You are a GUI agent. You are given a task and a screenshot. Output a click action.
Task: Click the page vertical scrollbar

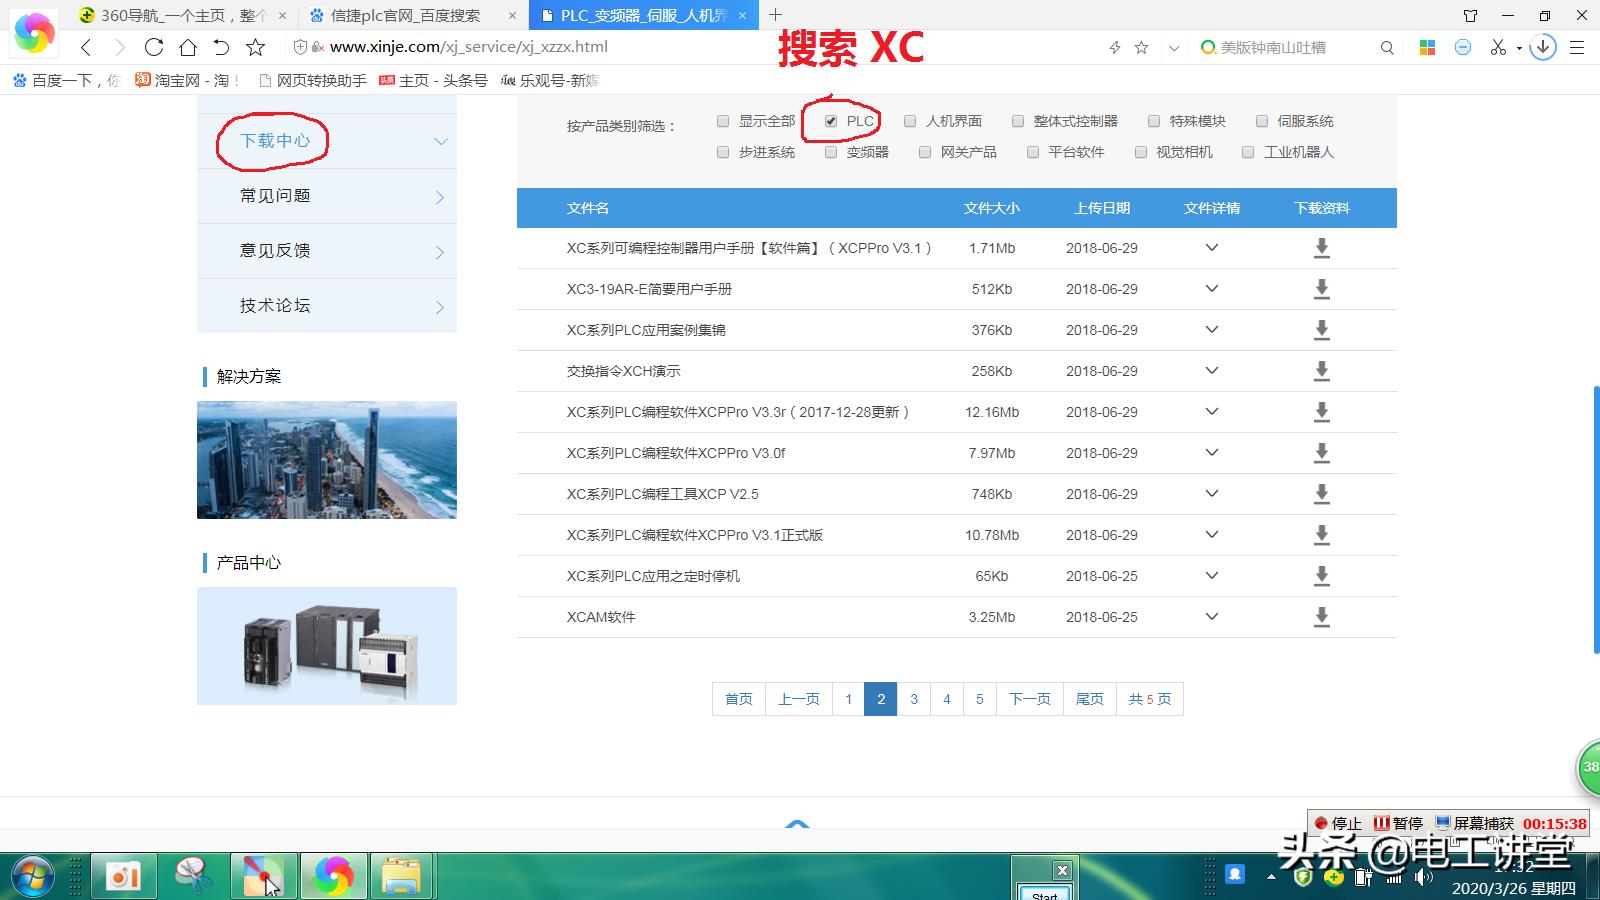click(1595, 520)
